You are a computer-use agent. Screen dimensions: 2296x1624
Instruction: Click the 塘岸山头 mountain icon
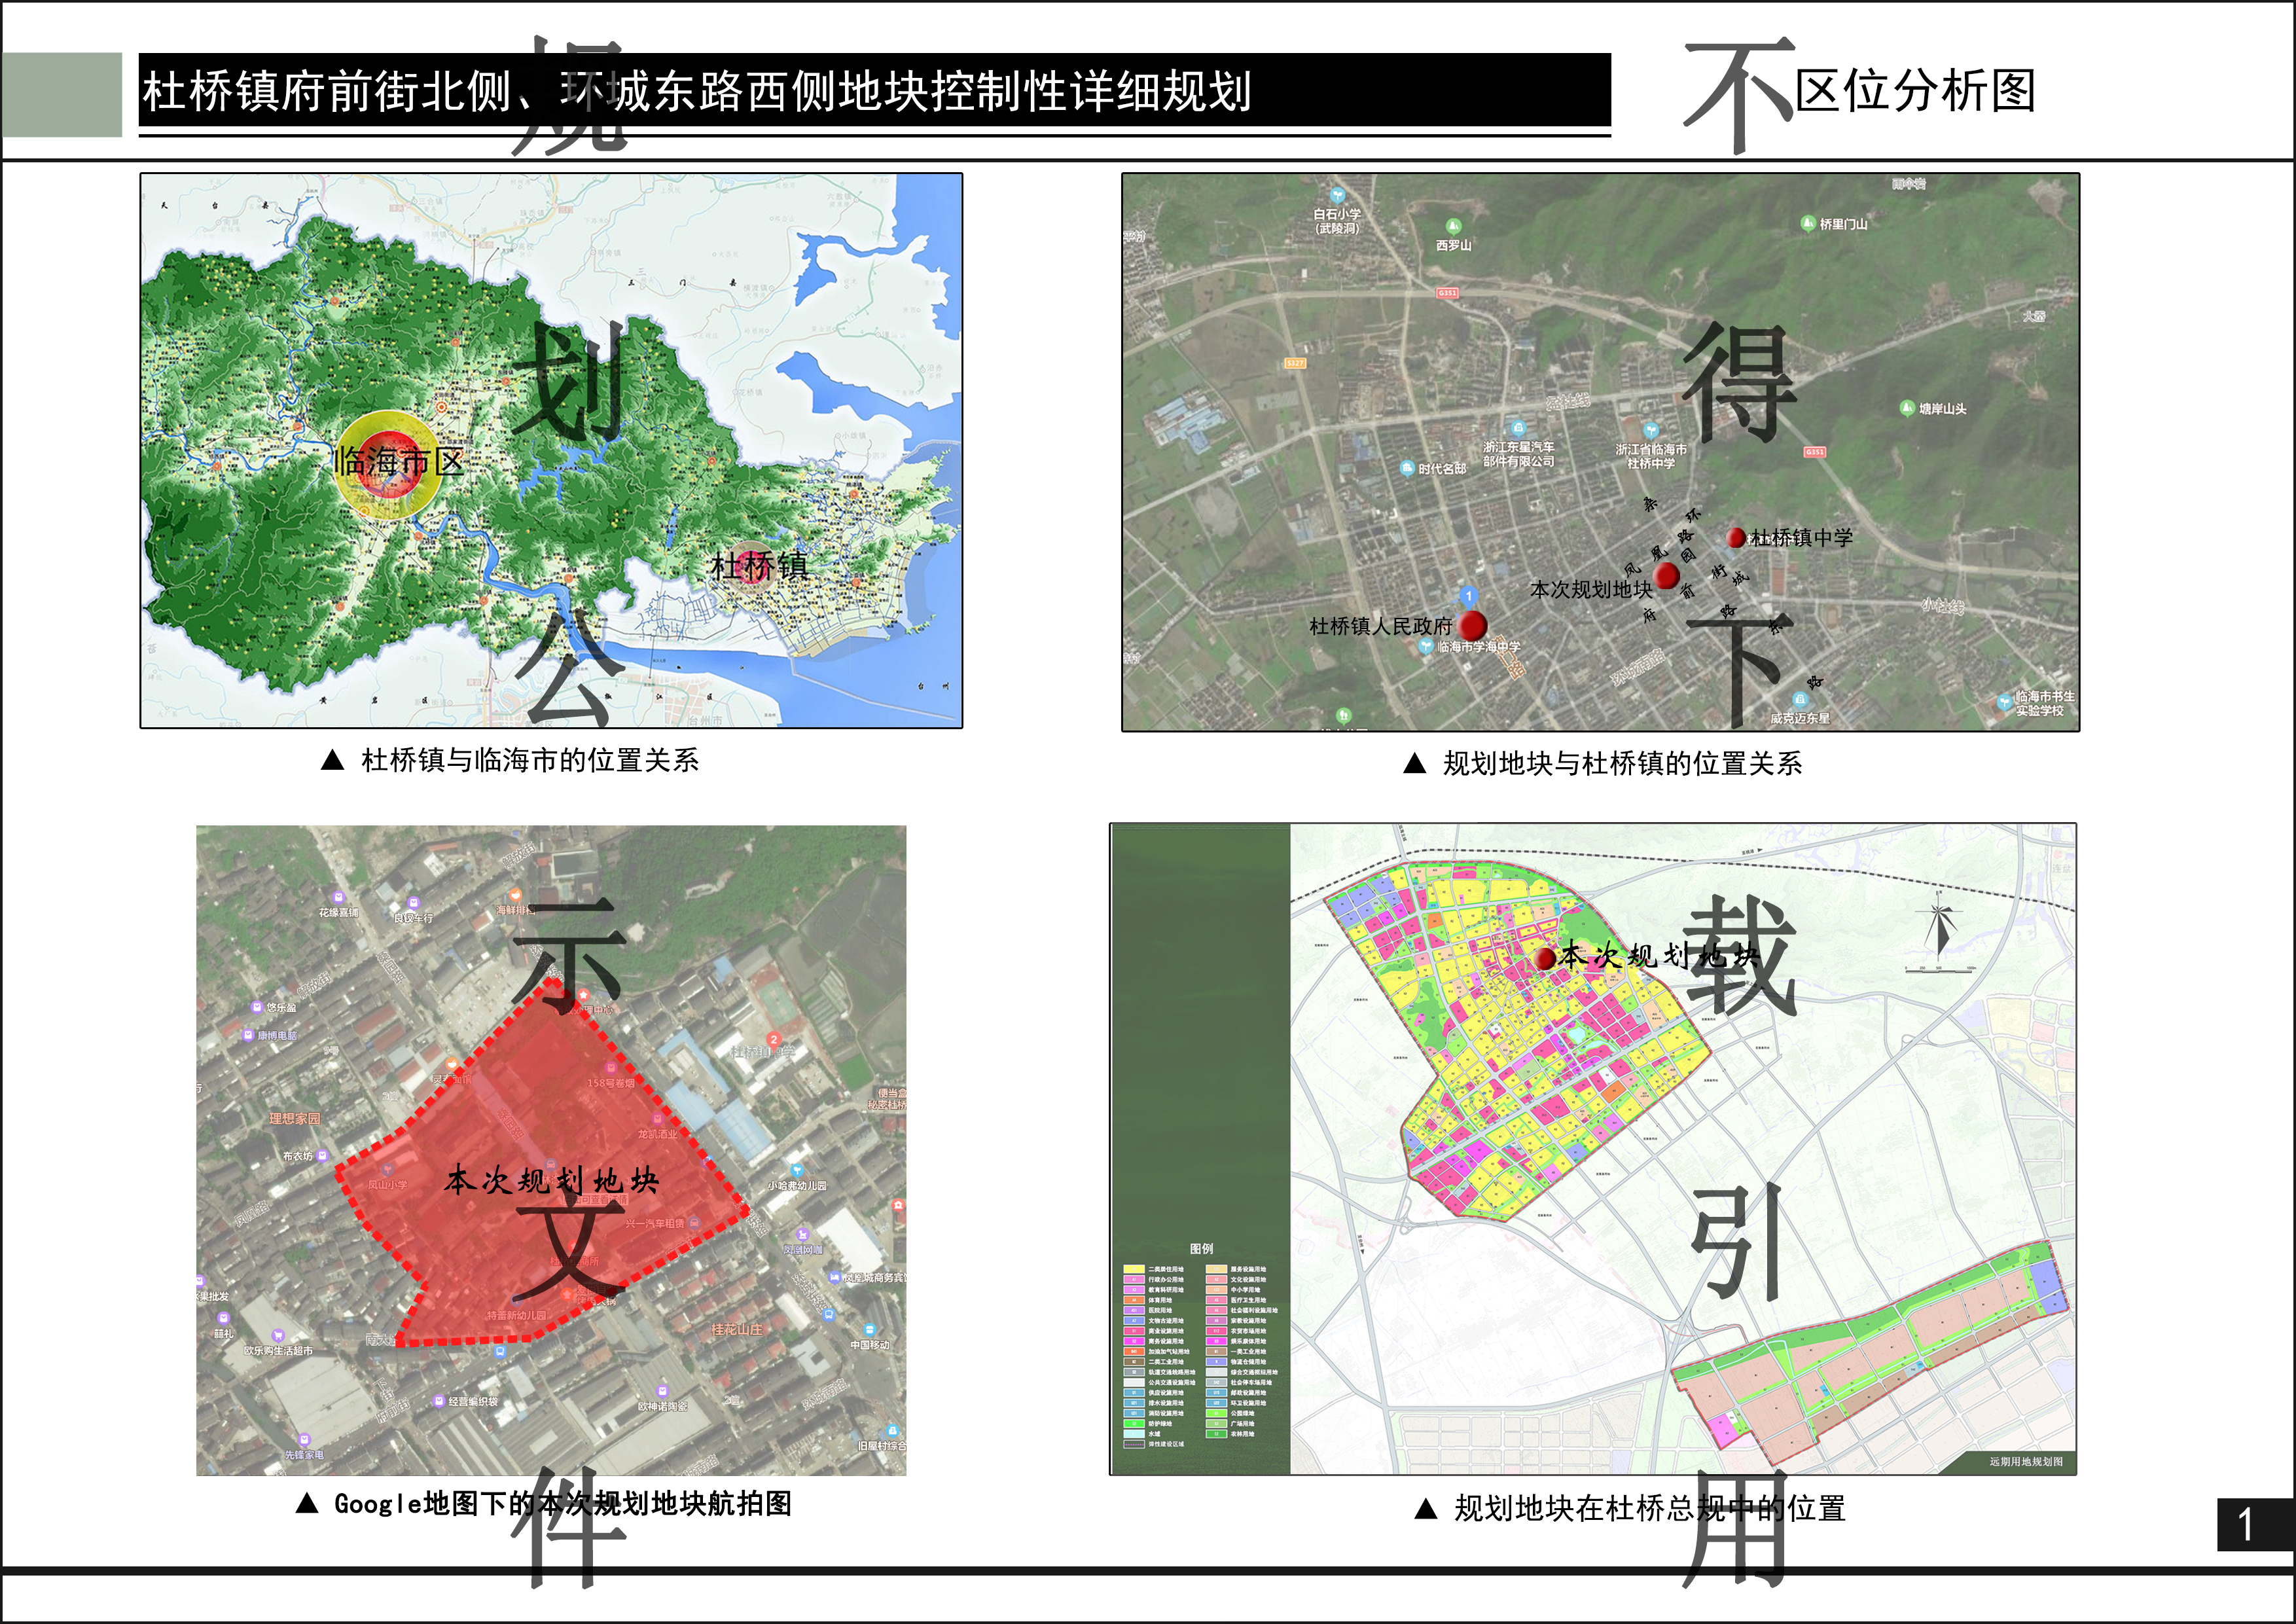[x=1907, y=408]
